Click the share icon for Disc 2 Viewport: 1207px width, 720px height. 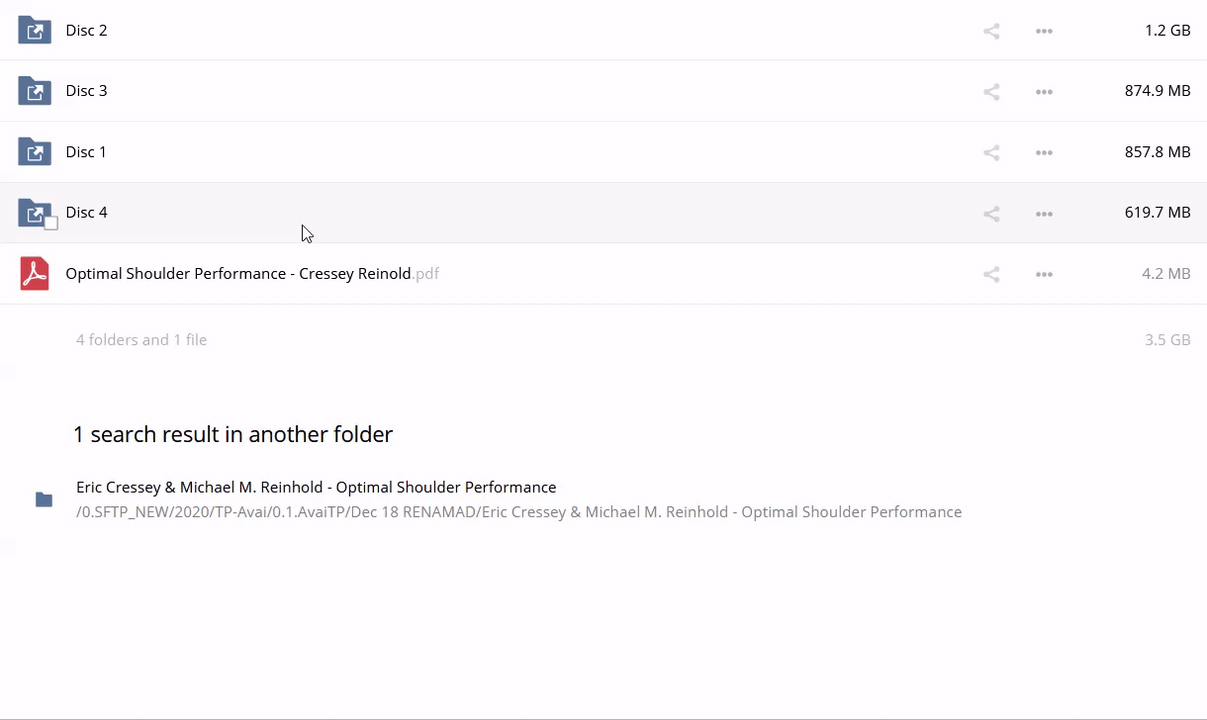click(991, 31)
